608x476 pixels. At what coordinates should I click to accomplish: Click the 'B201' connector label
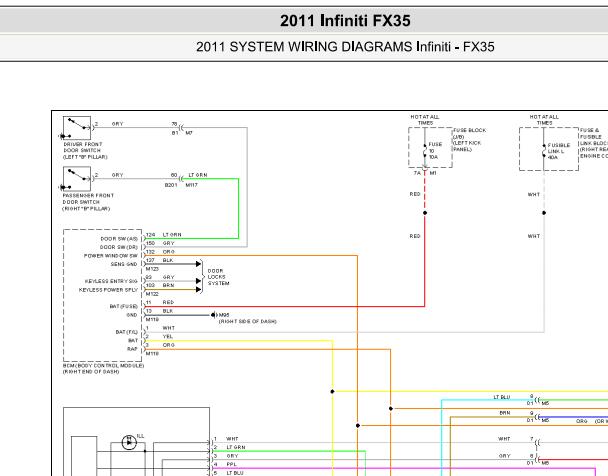(x=171, y=185)
